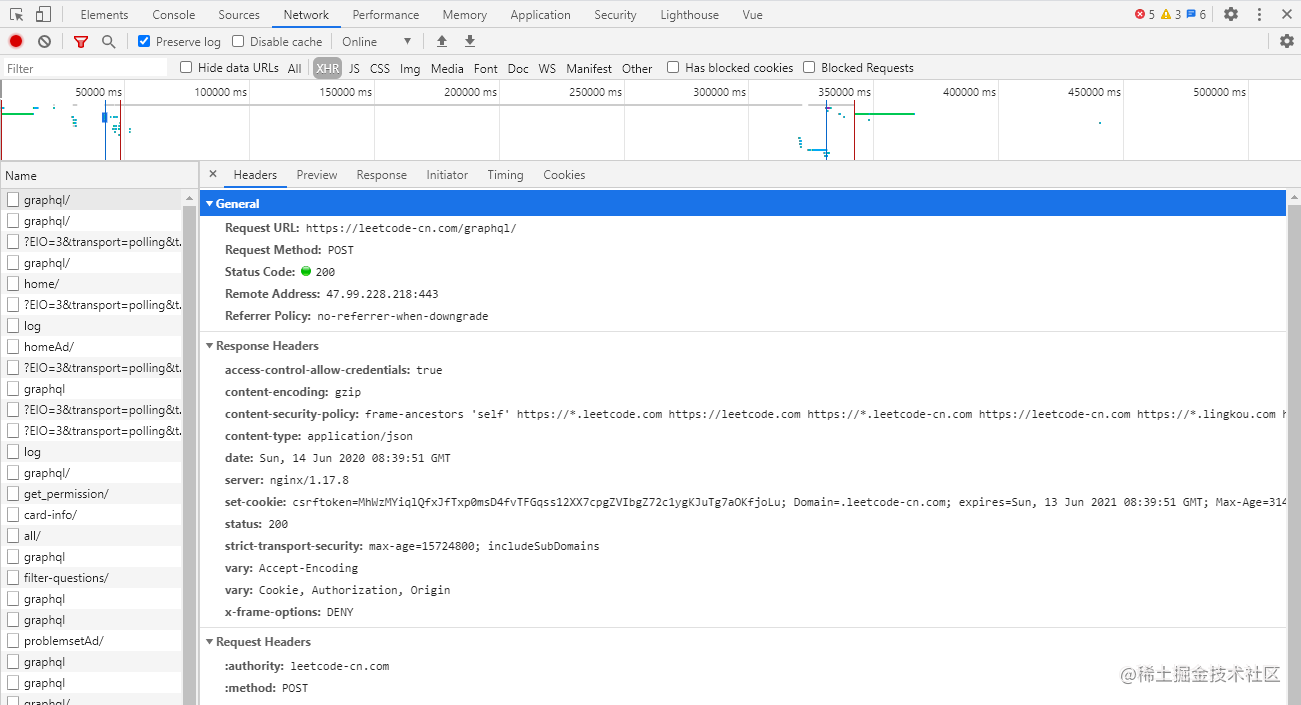Screen dimensions: 1301x705
Task: Open the Vue devtools panel
Action: point(752,14)
